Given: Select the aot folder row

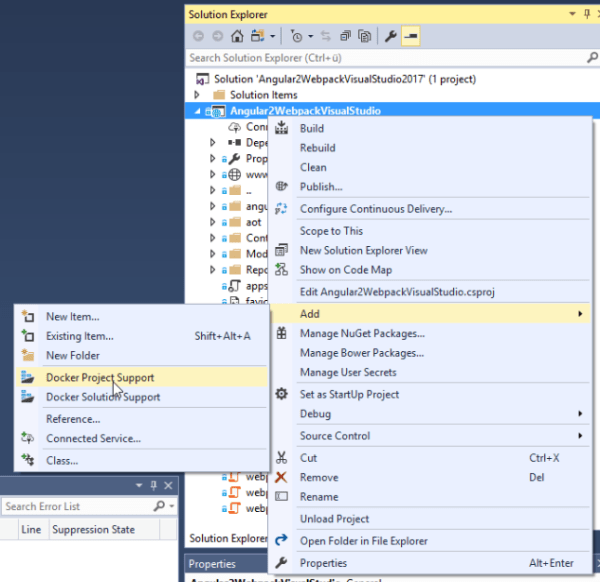Looking at the screenshot, I should pos(253,222).
